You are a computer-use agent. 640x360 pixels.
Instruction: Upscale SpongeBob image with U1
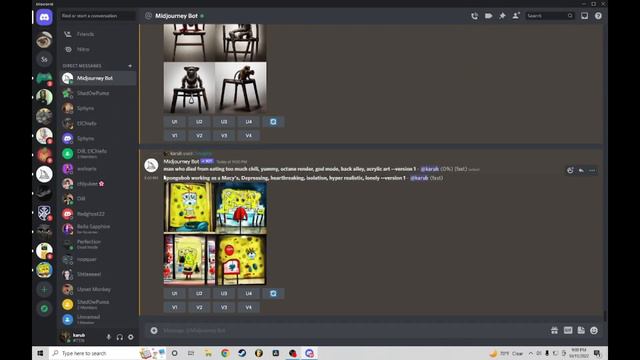(x=174, y=293)
